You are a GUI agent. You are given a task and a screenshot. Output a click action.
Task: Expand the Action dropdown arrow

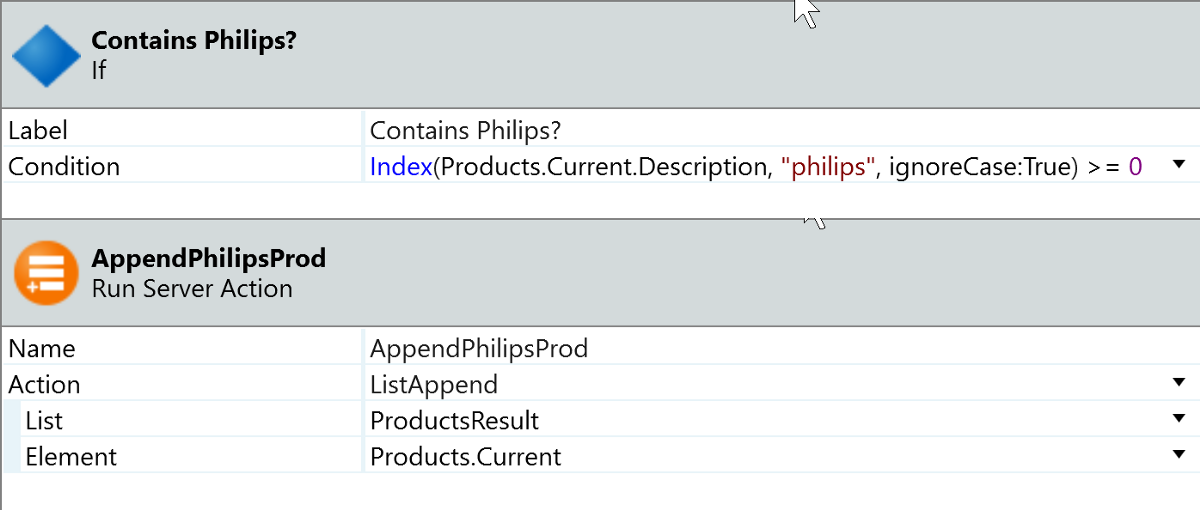1178,384
